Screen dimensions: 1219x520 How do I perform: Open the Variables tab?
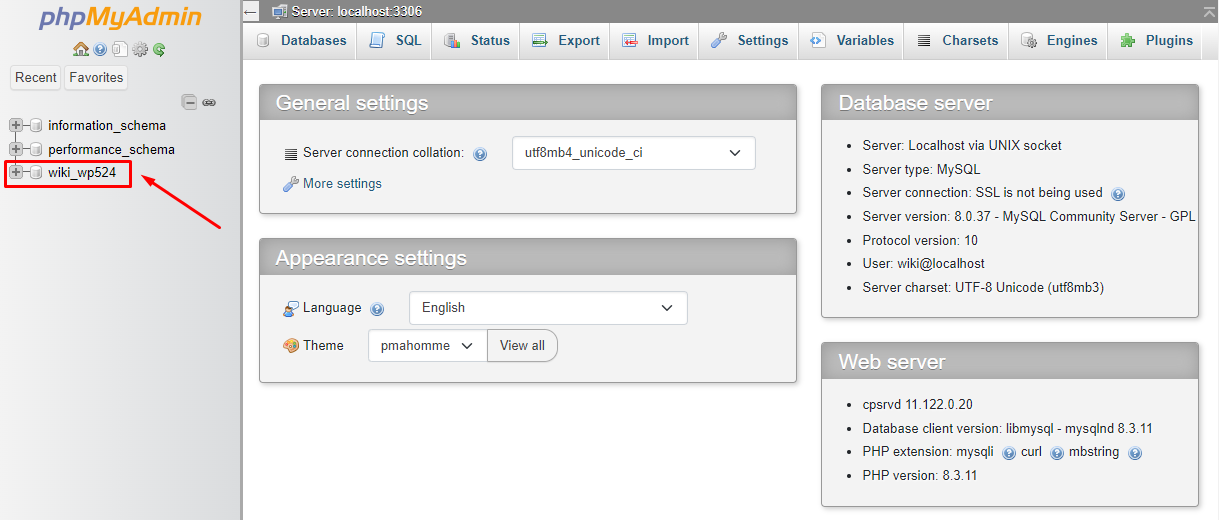(x=852, y=41)
